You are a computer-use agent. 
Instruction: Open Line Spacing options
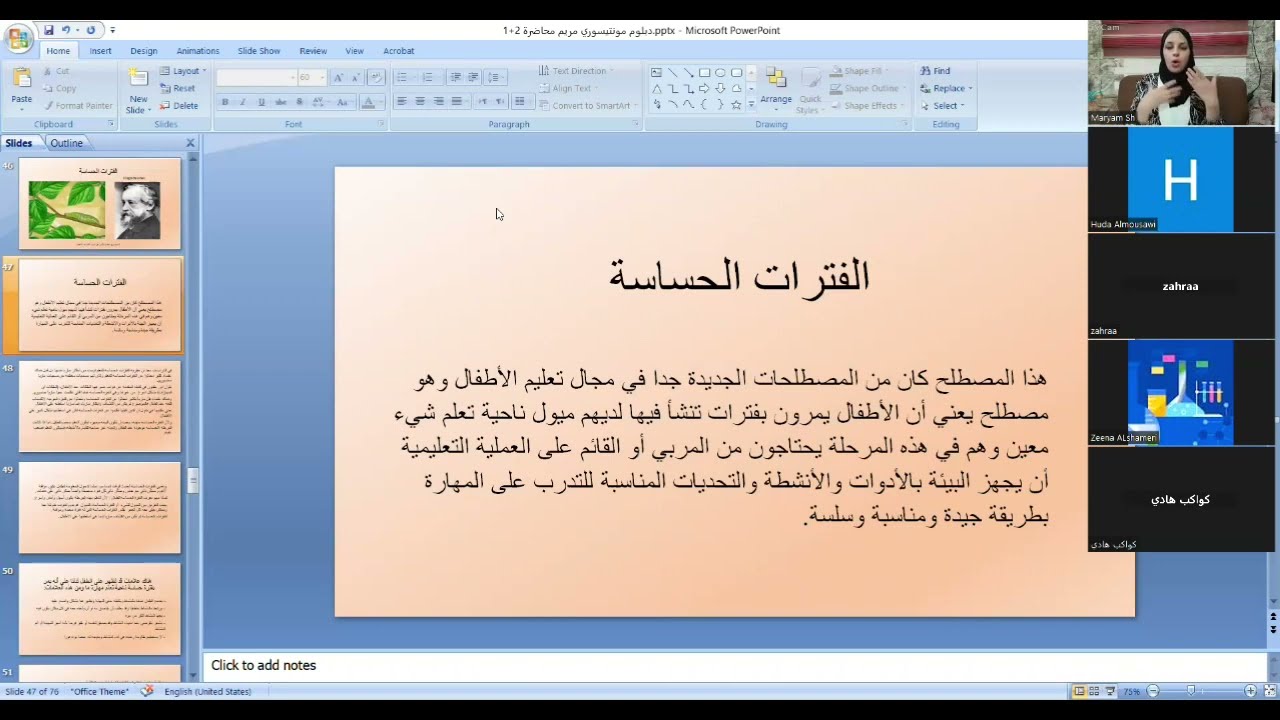(495, 77)
